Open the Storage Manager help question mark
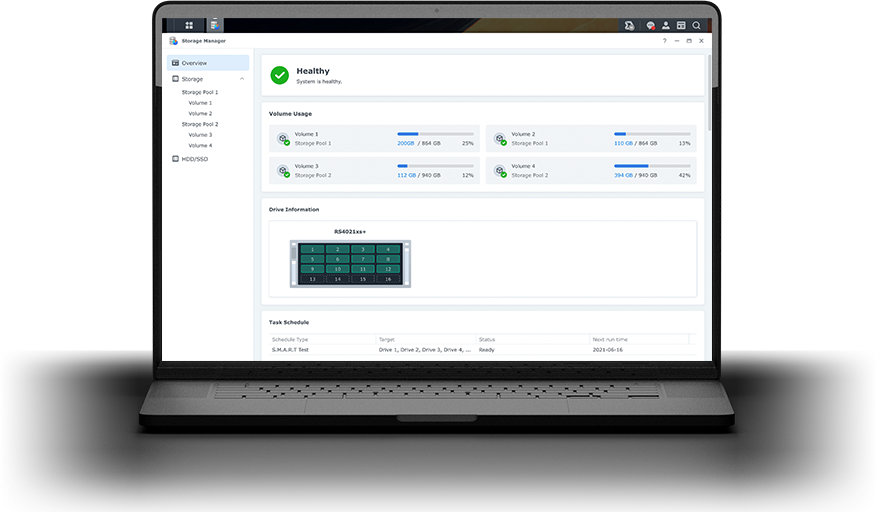 click(665, 41)
